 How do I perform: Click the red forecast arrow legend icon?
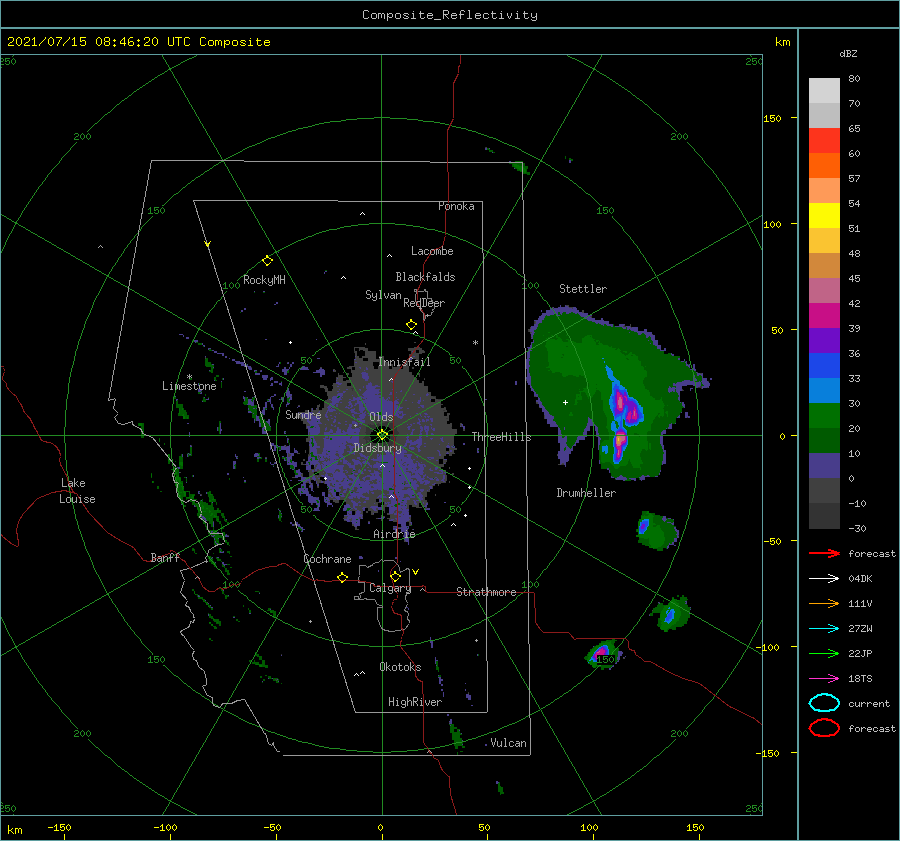824,553
